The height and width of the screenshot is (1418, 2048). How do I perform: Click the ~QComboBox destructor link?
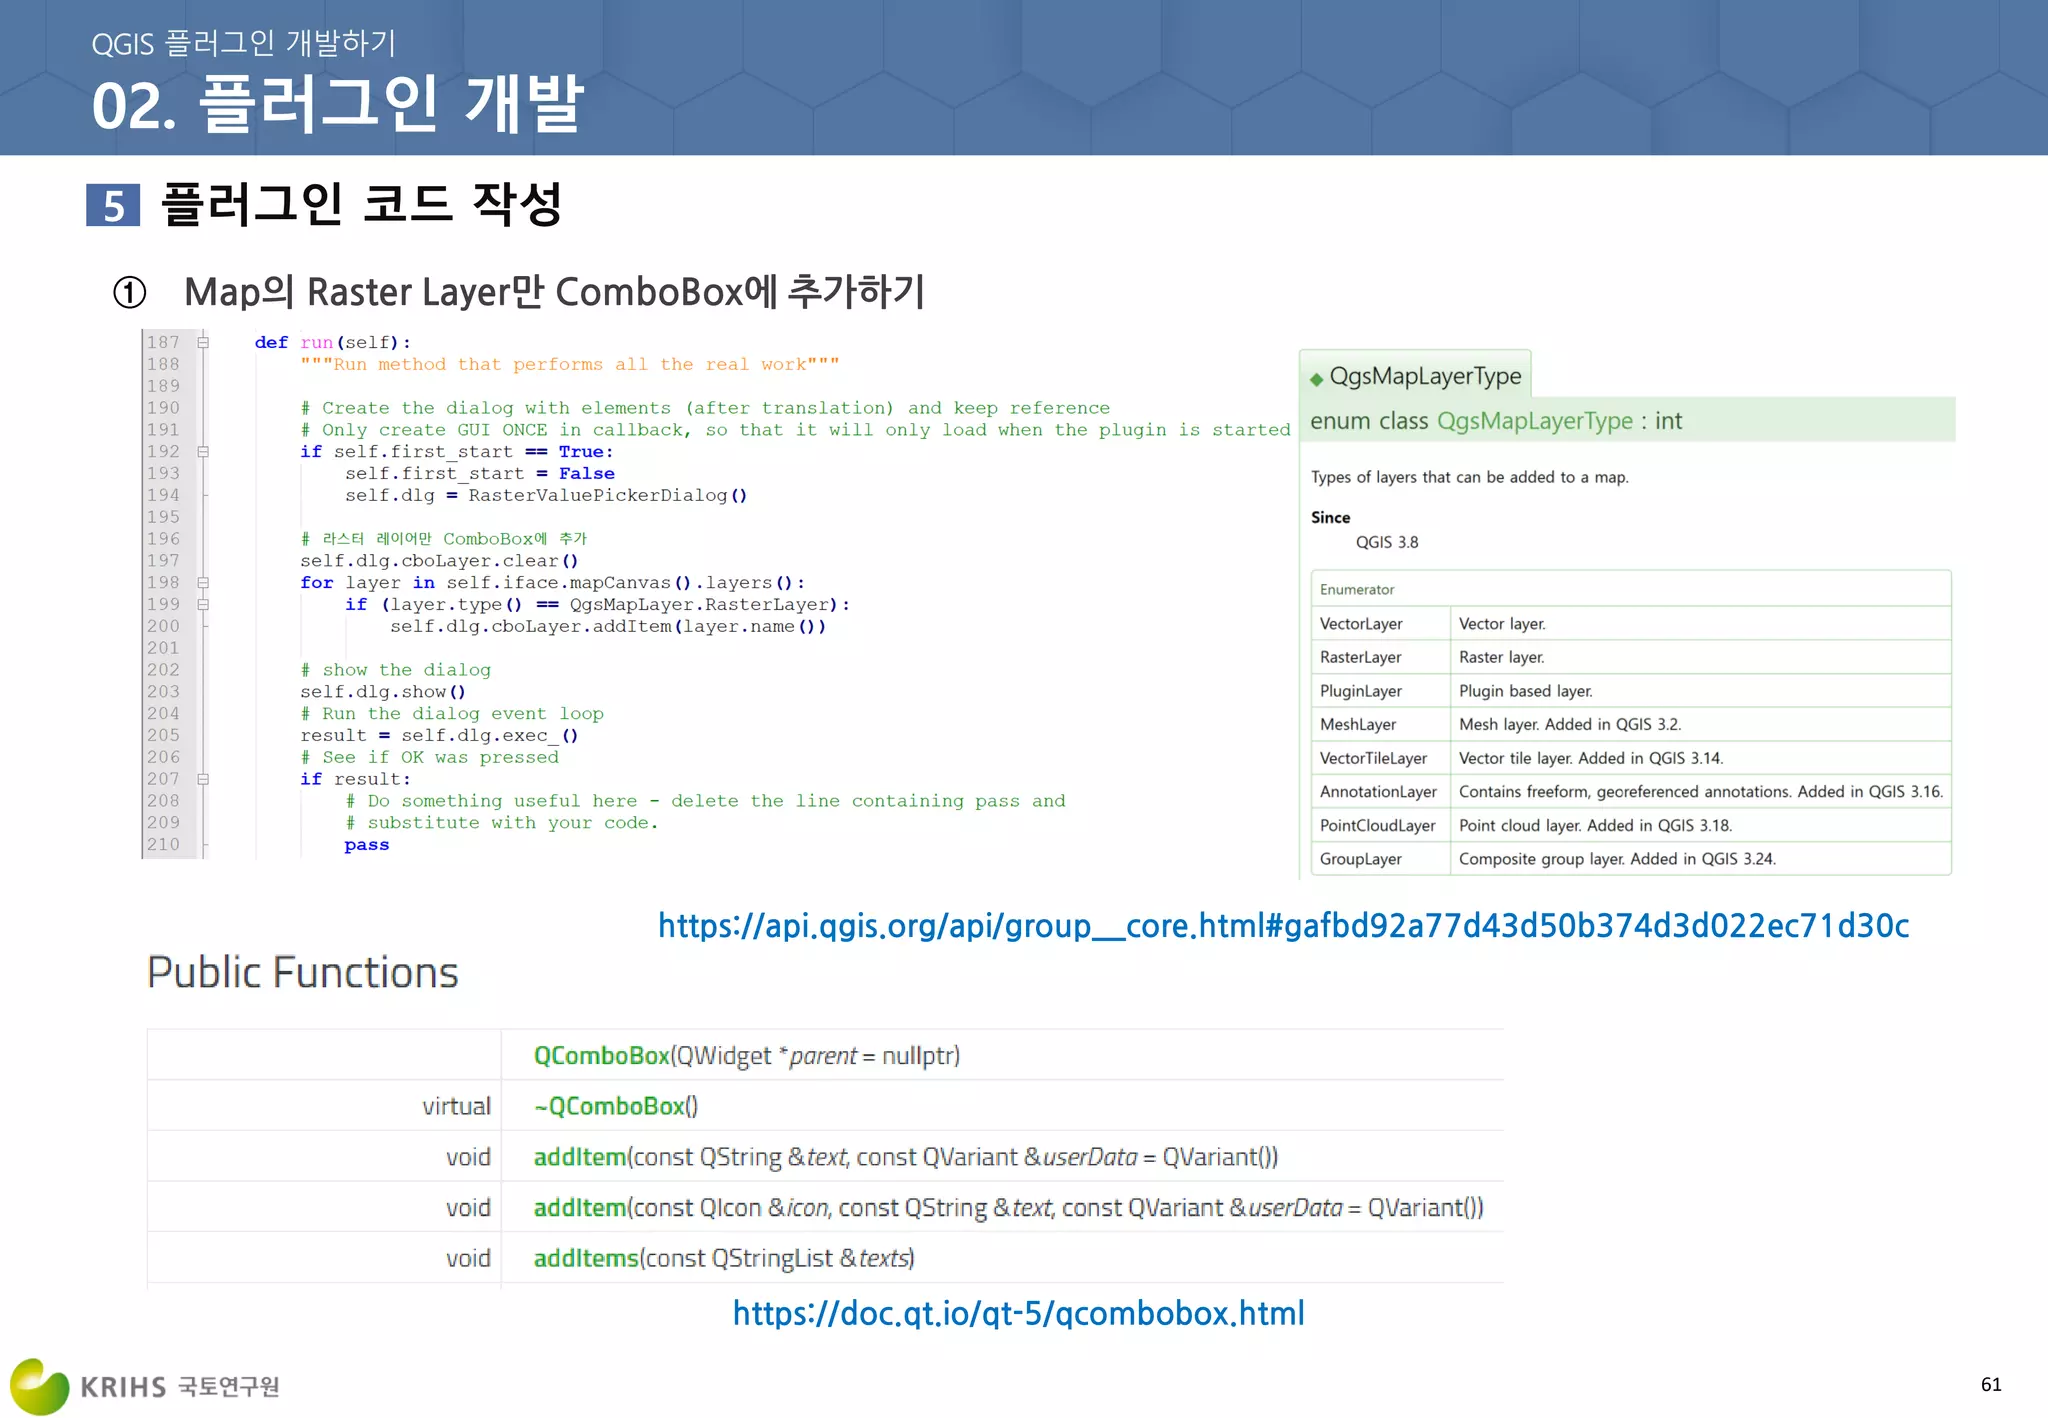pos(609,1106)
